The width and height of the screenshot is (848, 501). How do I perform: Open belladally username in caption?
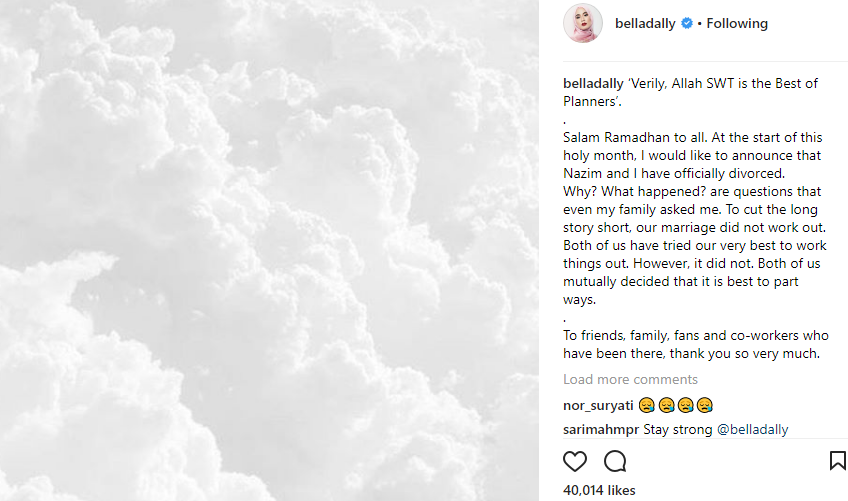[593, 83]
